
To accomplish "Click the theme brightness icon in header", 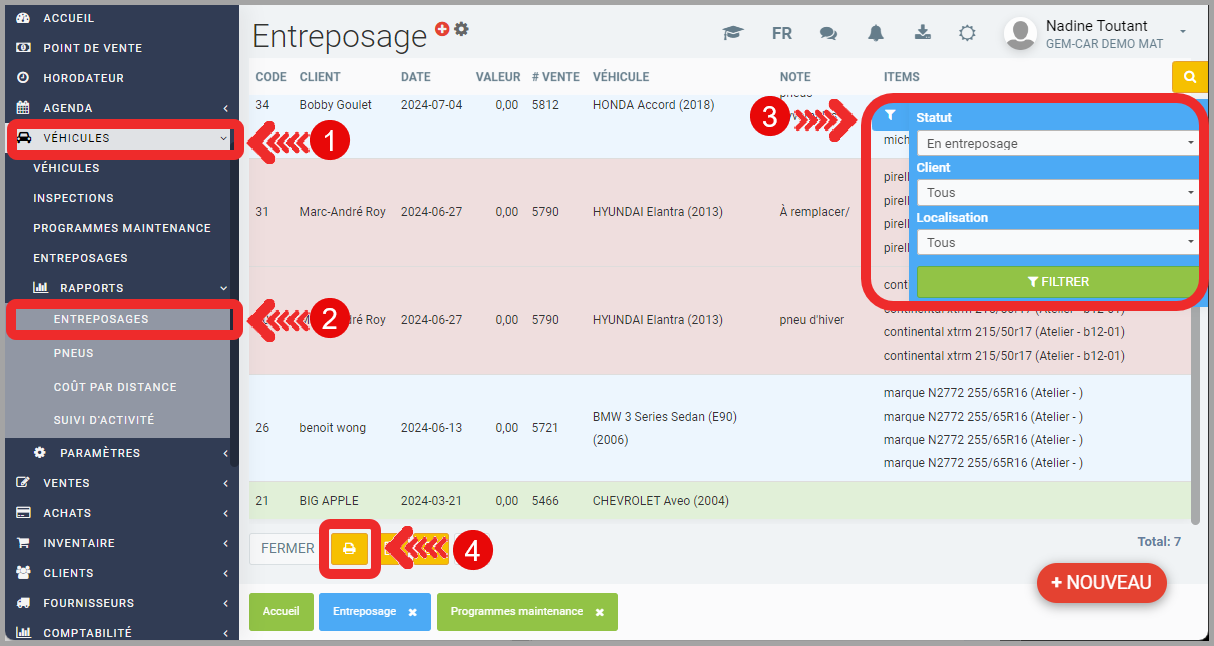I will pyautogui.click(x=967, y=33).
